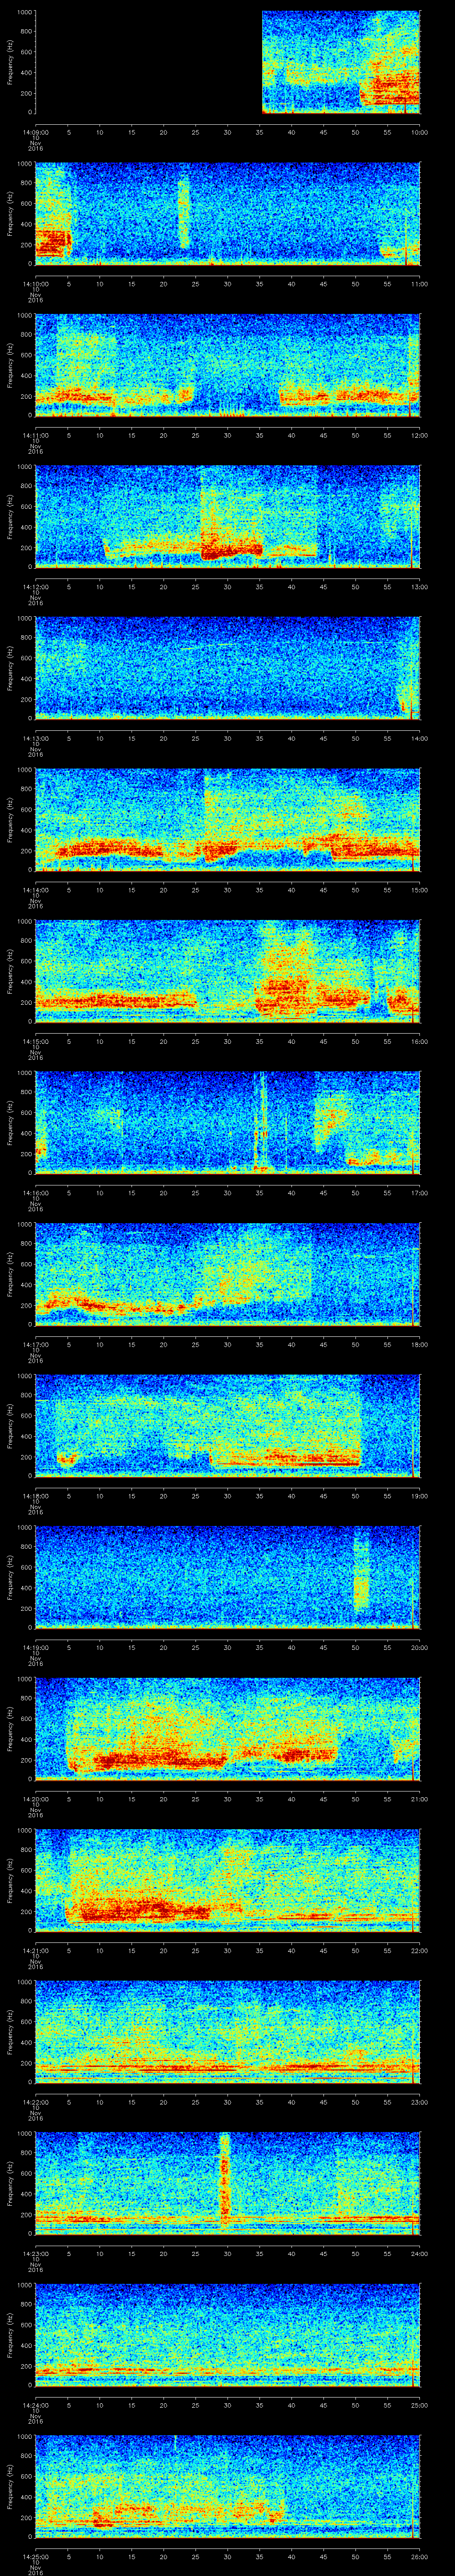Click the 24:00 end-of-axis time label
Image resolution: width=455 pixels, height=2576 pixels.
click(420, 2253)
